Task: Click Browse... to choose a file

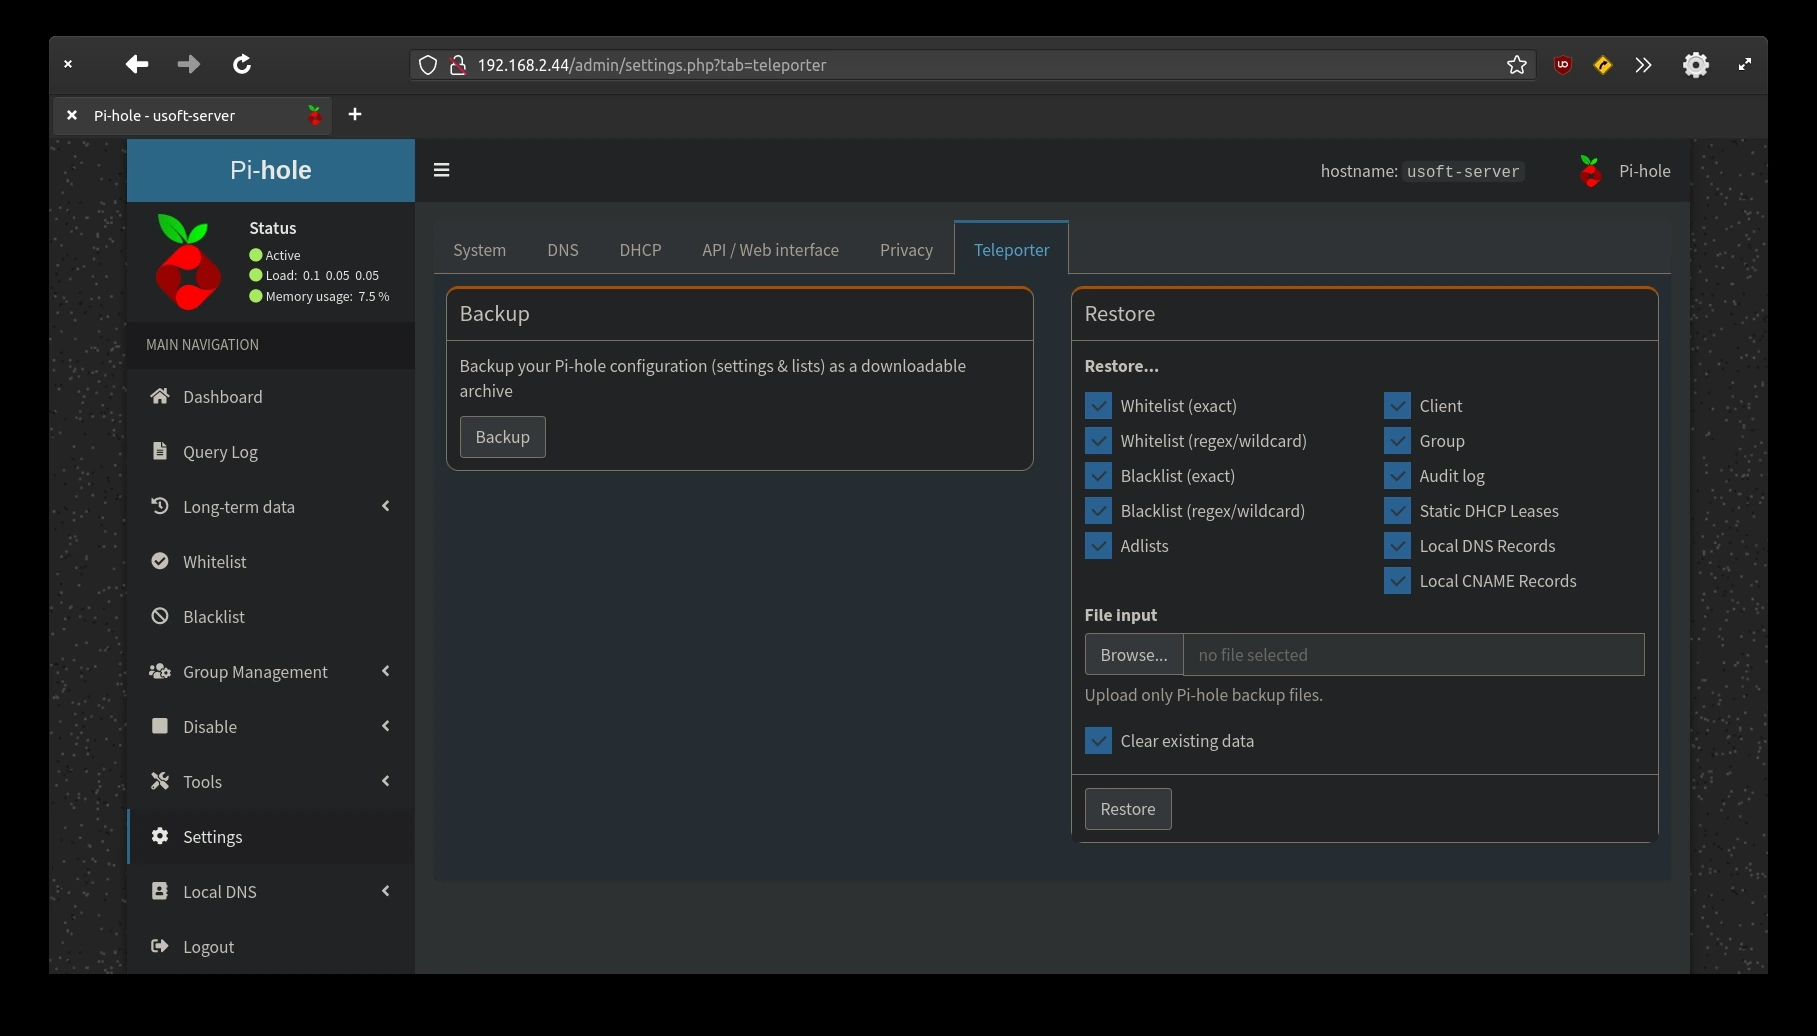Action: [1134, 655]
